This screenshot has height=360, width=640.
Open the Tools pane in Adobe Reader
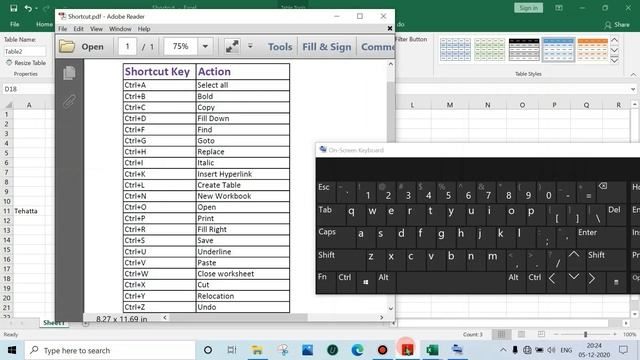(x=280, y=47)
